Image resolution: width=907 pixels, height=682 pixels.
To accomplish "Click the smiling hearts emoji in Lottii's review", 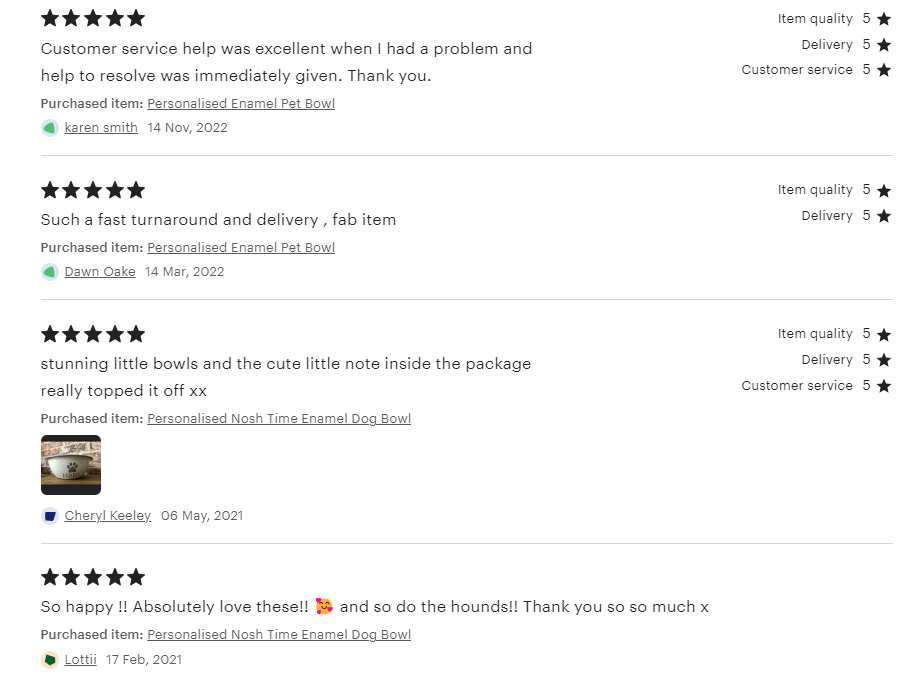I will 324,606.
